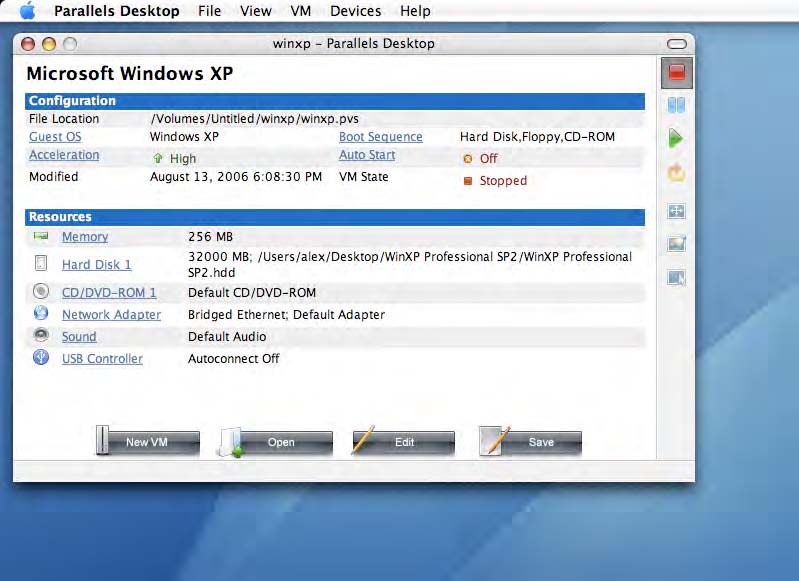This screenshot has width=799, height=581.
Task: Open the Acceleration settings link
Action: (x=64, y=155)
